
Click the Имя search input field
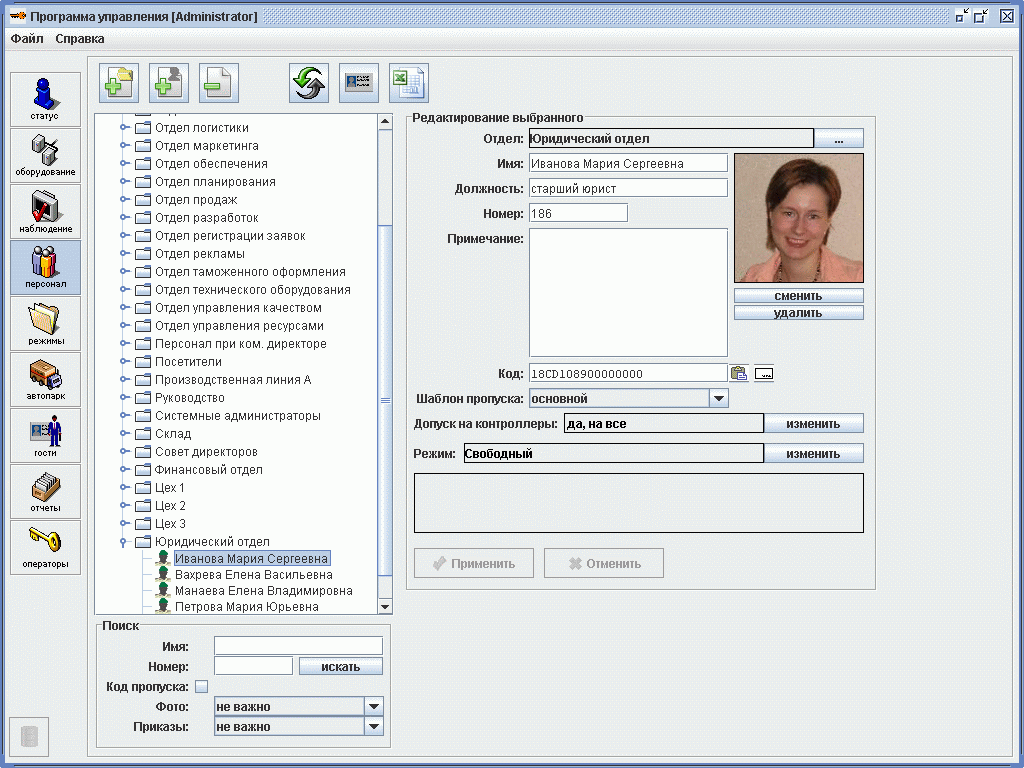[x=298, y=646]
